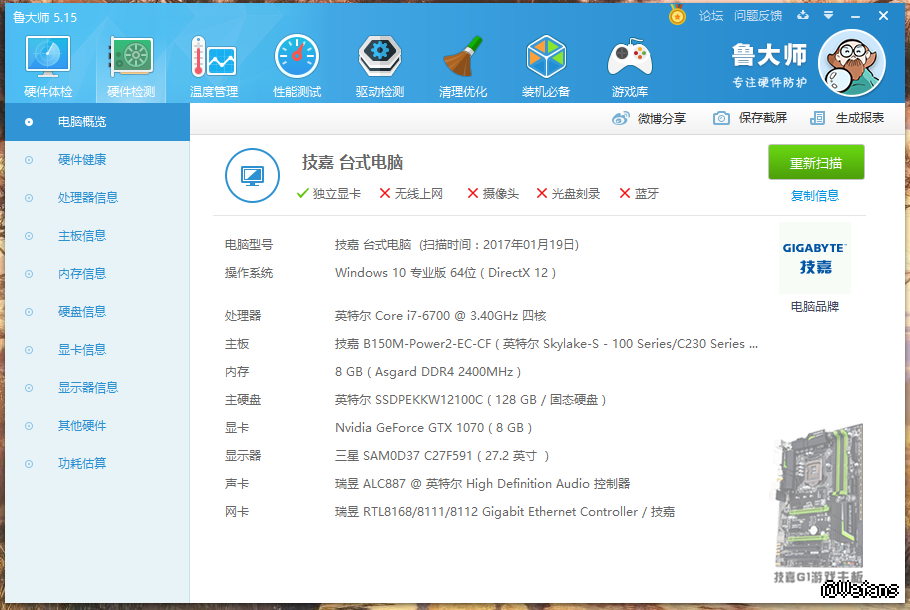Click 保存截屏 camera icon
The width and height of the screenshot is (910, 610).
tap(721, 118)
